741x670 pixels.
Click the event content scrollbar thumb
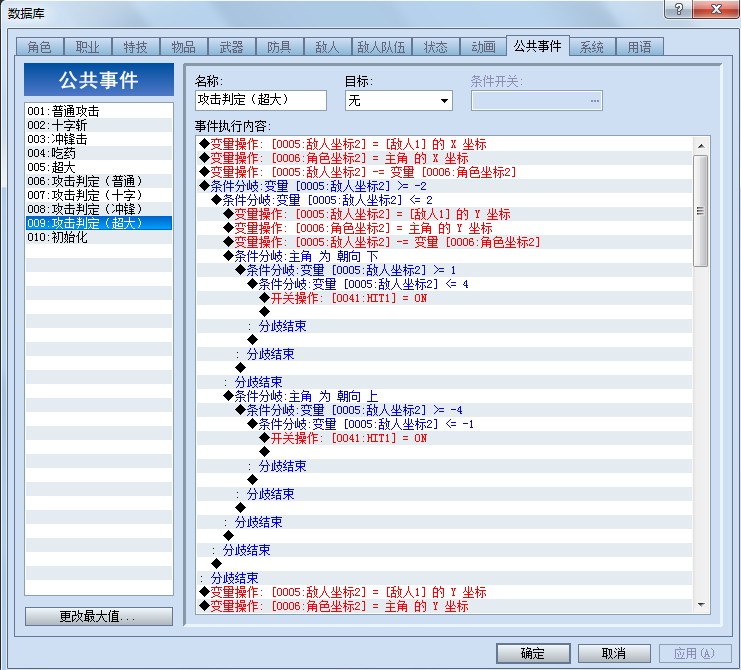pyautogui.click(x=701, y=211)
